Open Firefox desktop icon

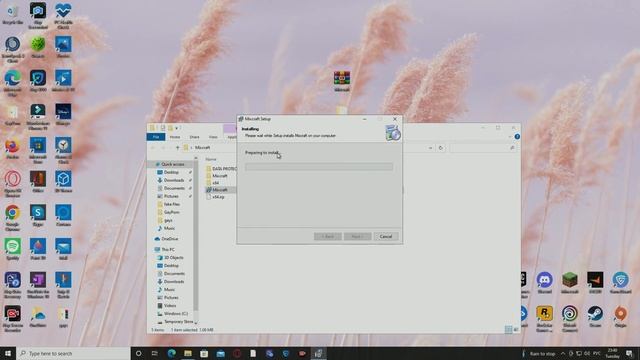point(12,149)
